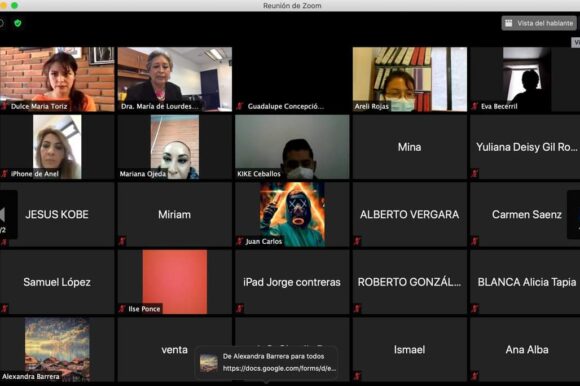Click muted mic icon on Yuliana Deisy tile

[x=475, y=173]
